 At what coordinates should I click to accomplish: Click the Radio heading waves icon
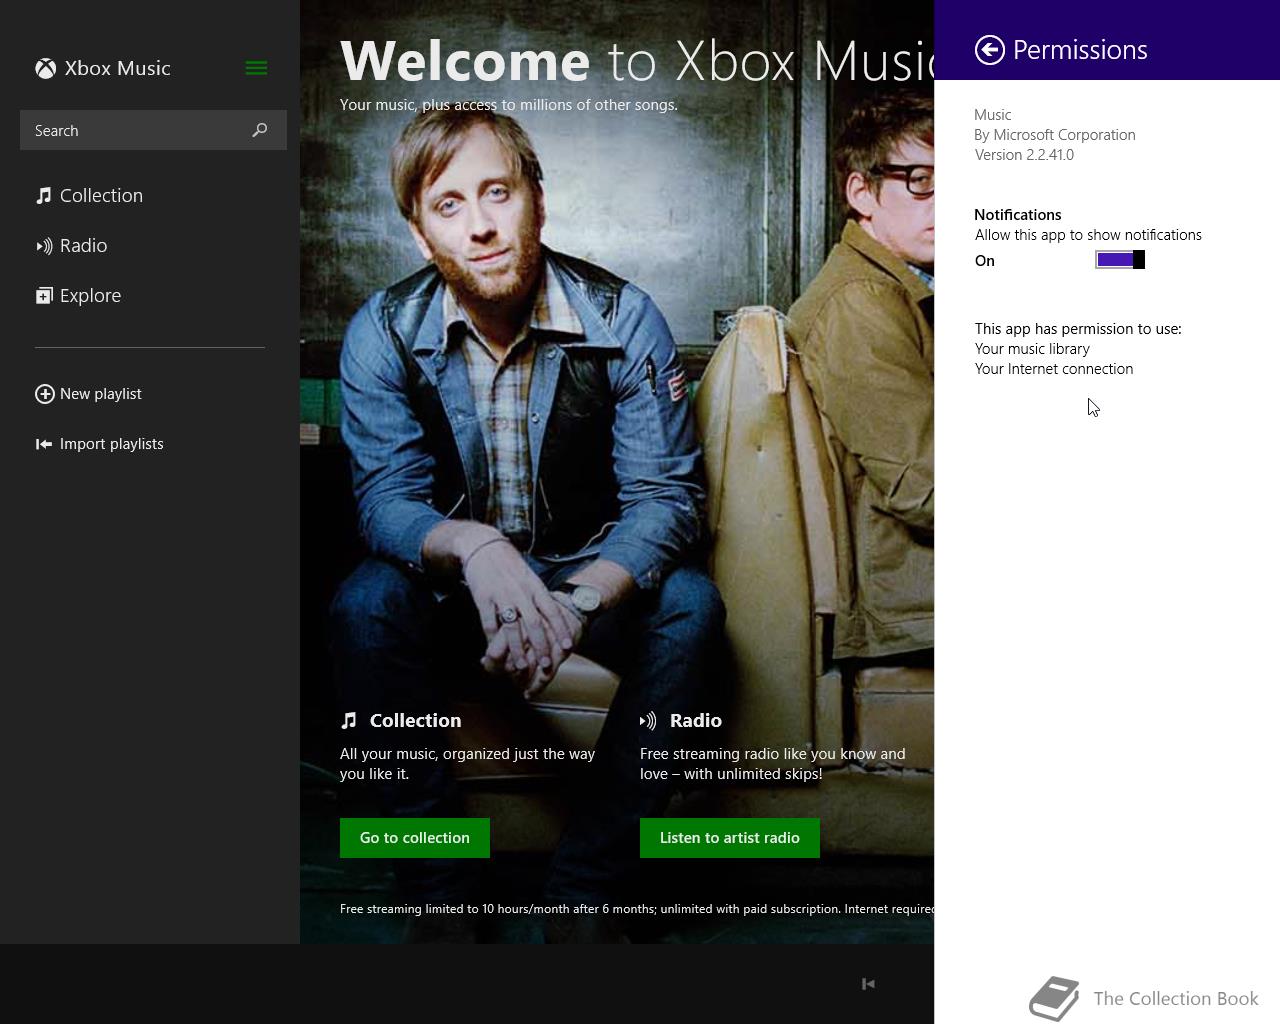click(648, 720)
